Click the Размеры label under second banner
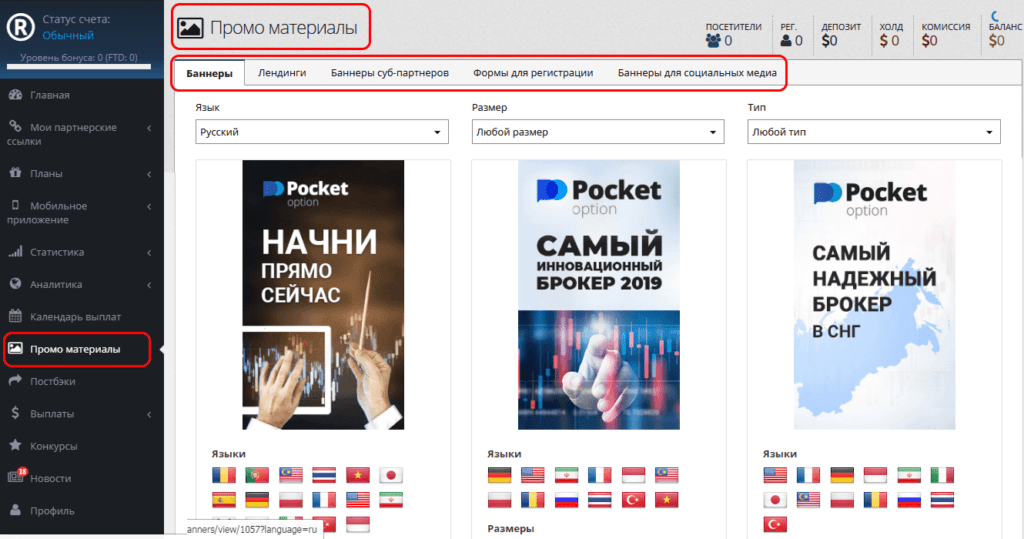The image size is (1024, 539). (511, 528)
